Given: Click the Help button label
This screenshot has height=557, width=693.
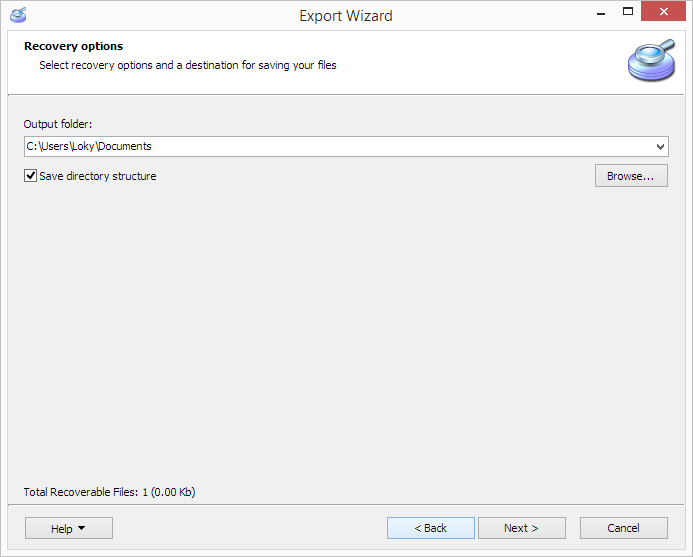Looking at the screenshot, I should (61, 529).
